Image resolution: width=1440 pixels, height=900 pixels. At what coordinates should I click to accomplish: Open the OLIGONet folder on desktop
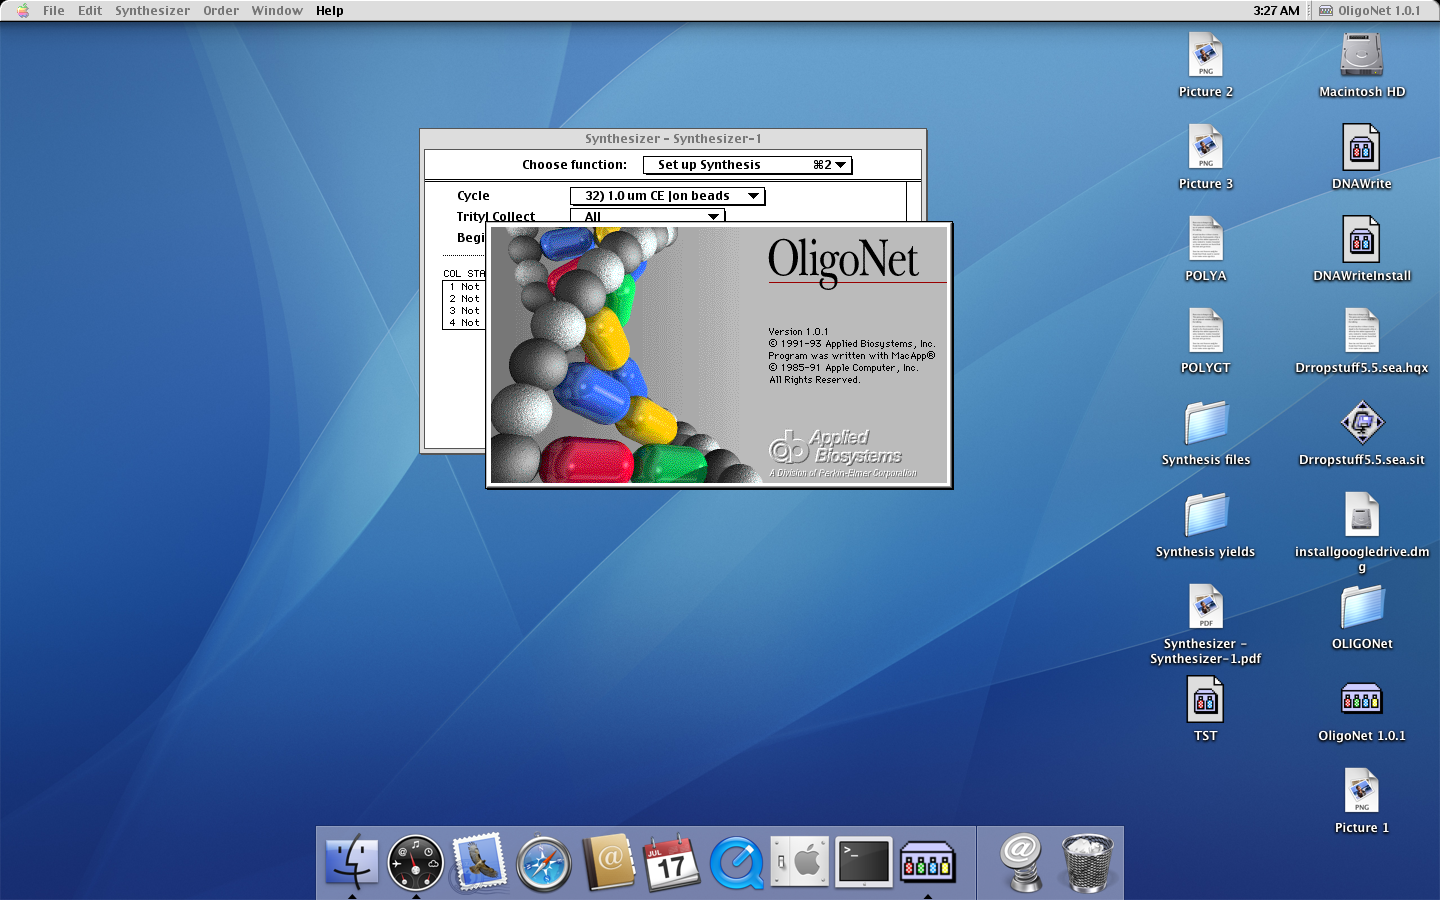pos(1361,608)
